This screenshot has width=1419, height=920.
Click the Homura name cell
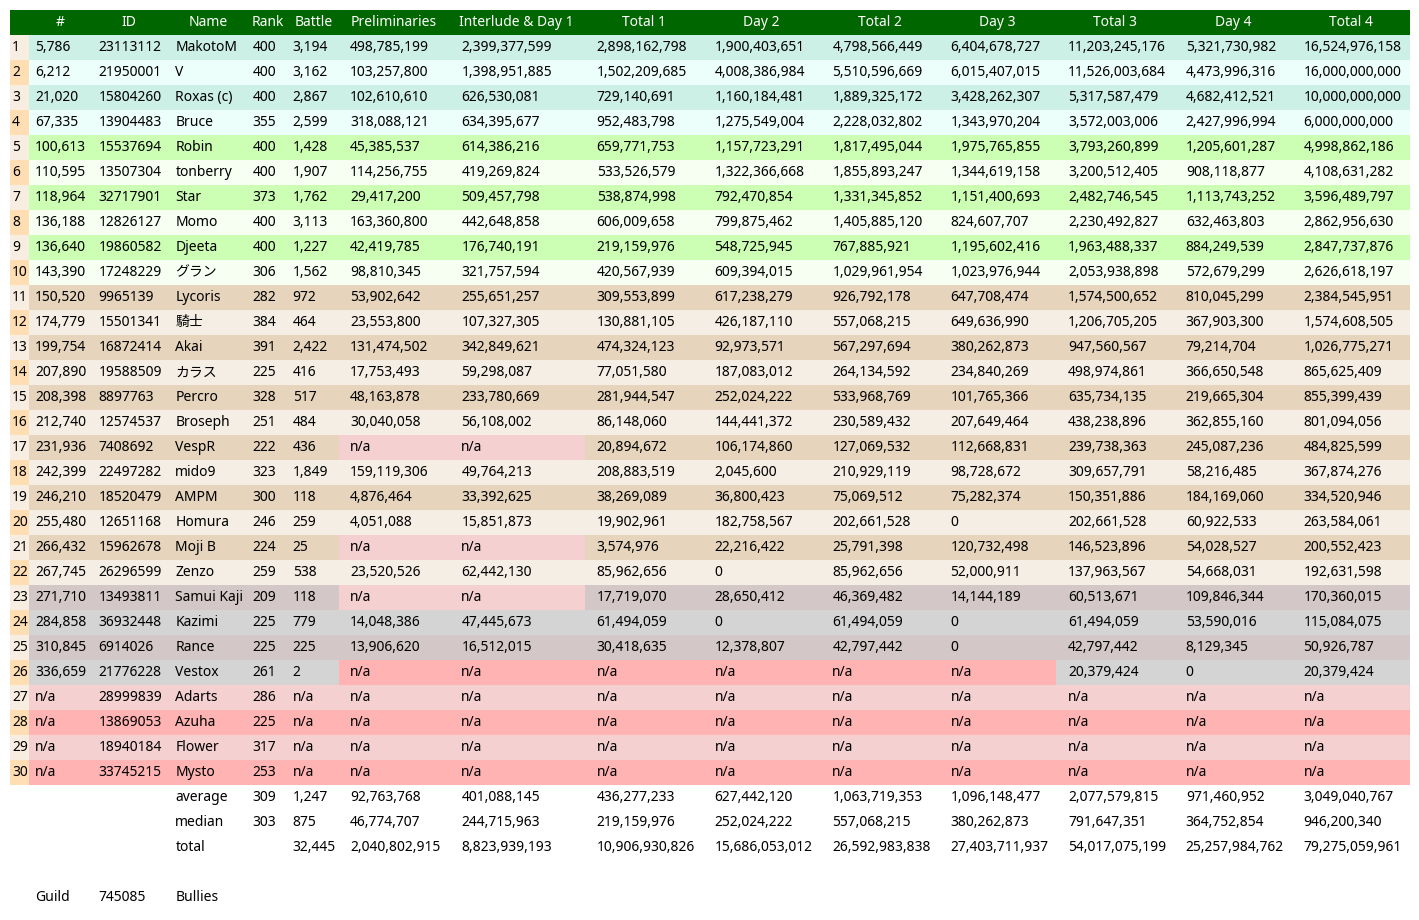point(202,521)
